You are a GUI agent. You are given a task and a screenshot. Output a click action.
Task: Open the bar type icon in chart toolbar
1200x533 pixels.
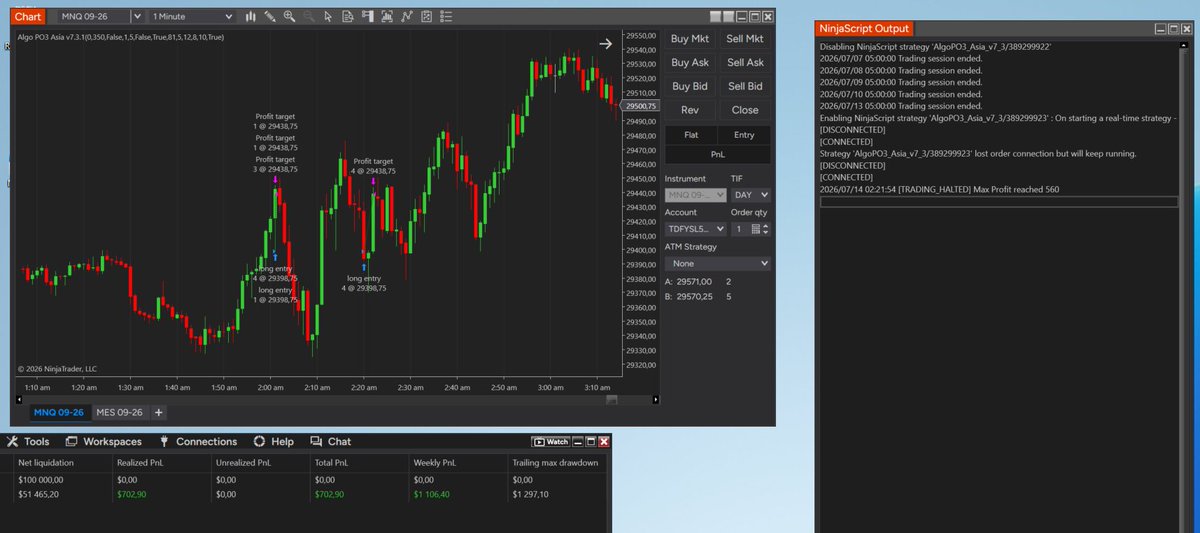(x=251, y=17)
